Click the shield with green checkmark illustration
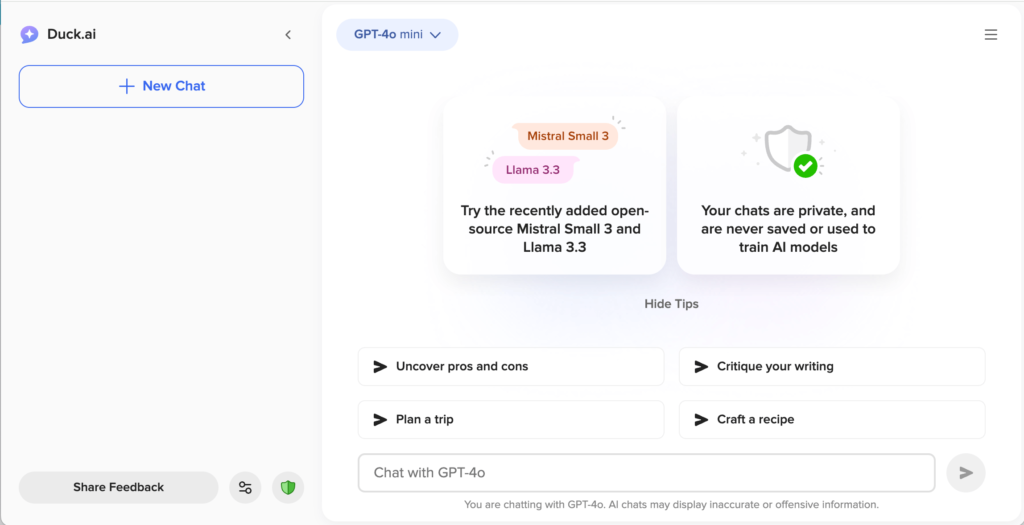The height and width of the screenshot is (525, 1024). pyautogui.click(x=789, y=151)
